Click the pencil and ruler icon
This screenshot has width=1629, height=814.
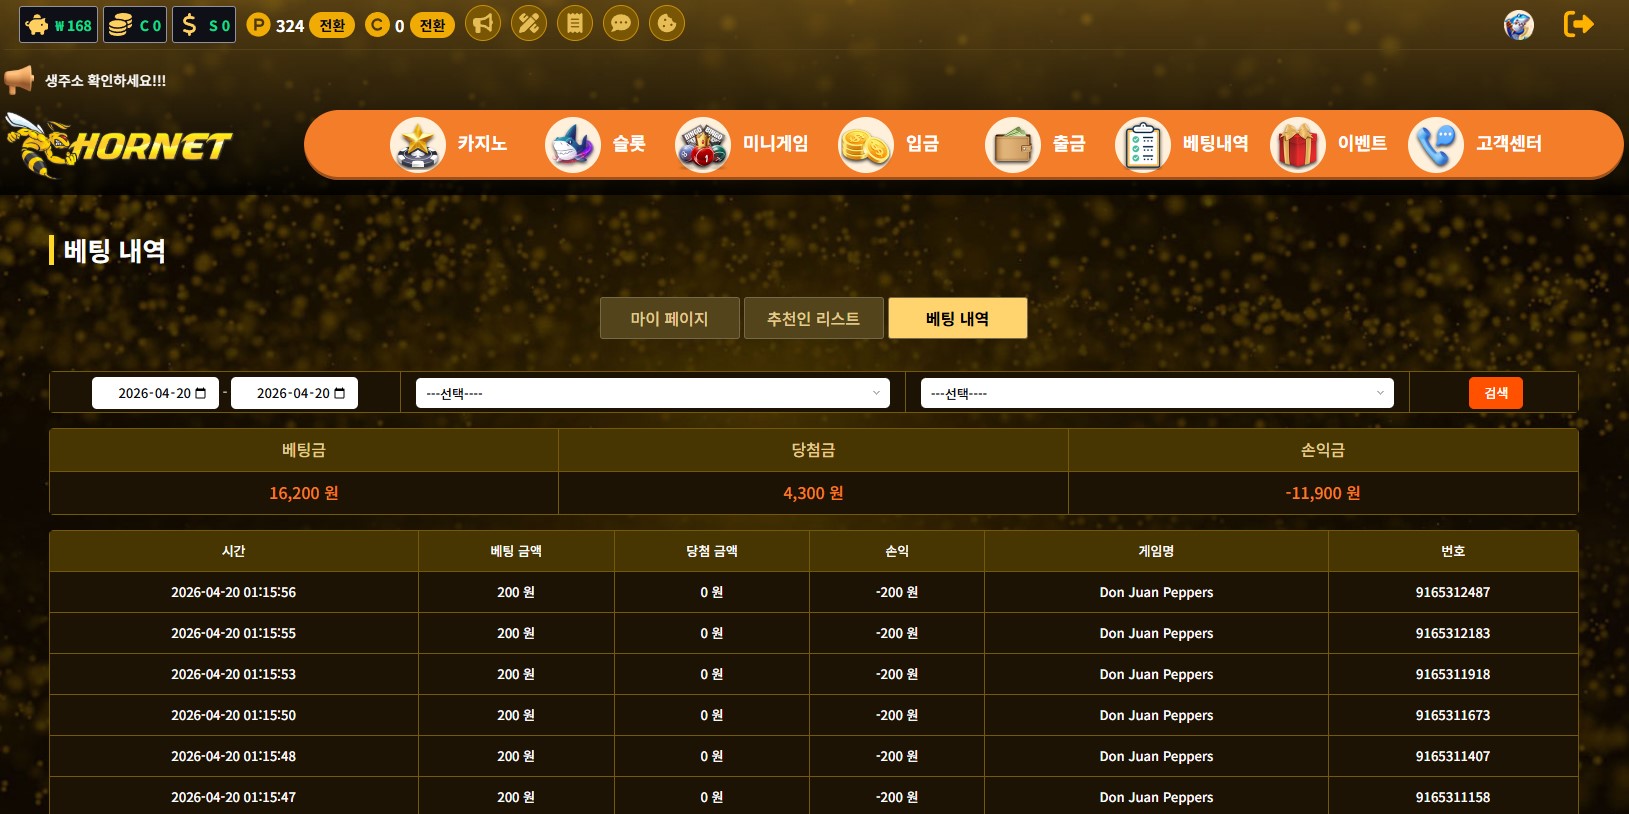point(529,23)
